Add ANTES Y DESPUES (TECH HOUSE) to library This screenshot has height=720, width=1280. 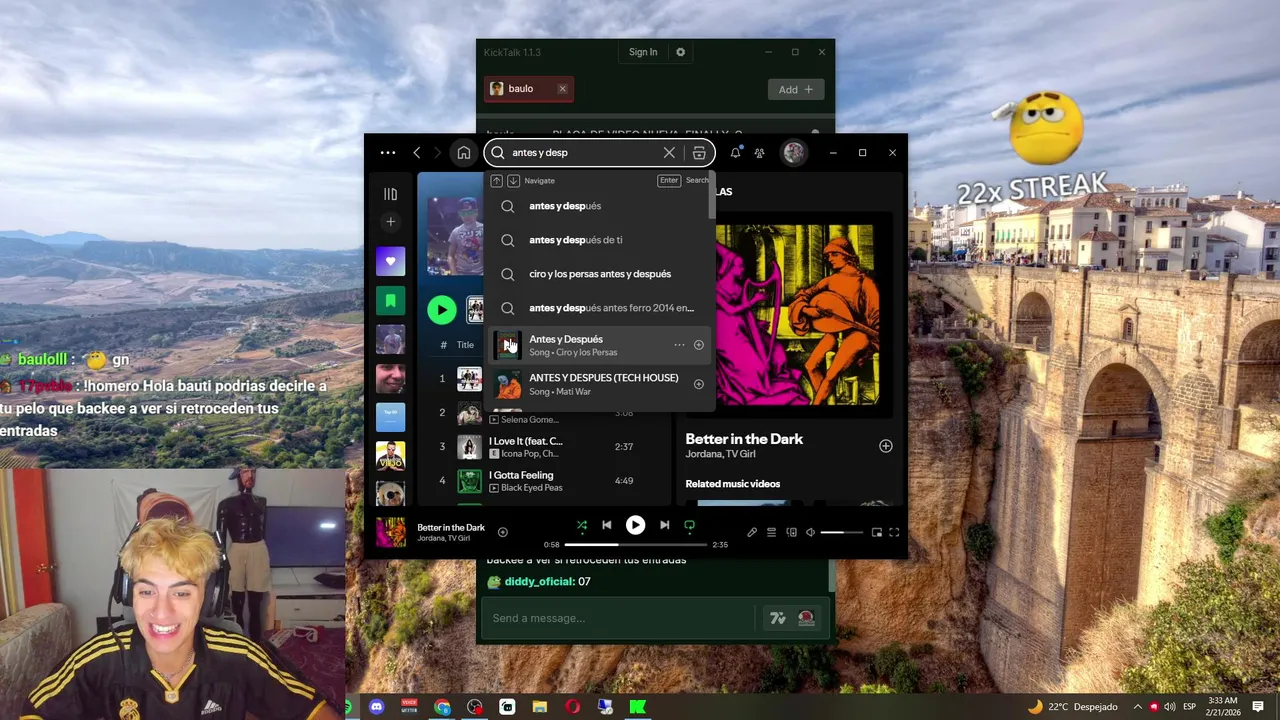699,384
